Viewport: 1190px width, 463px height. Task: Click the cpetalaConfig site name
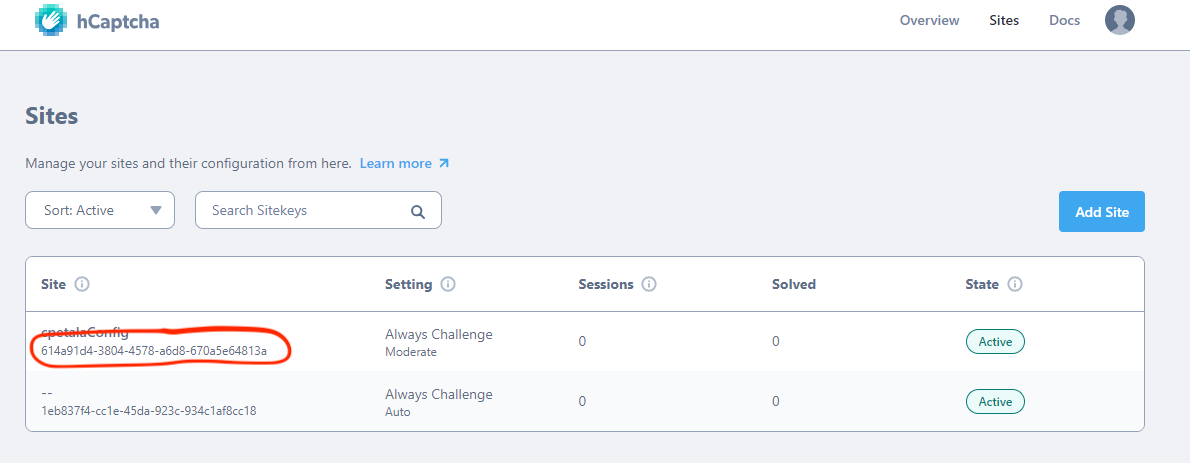85,332
